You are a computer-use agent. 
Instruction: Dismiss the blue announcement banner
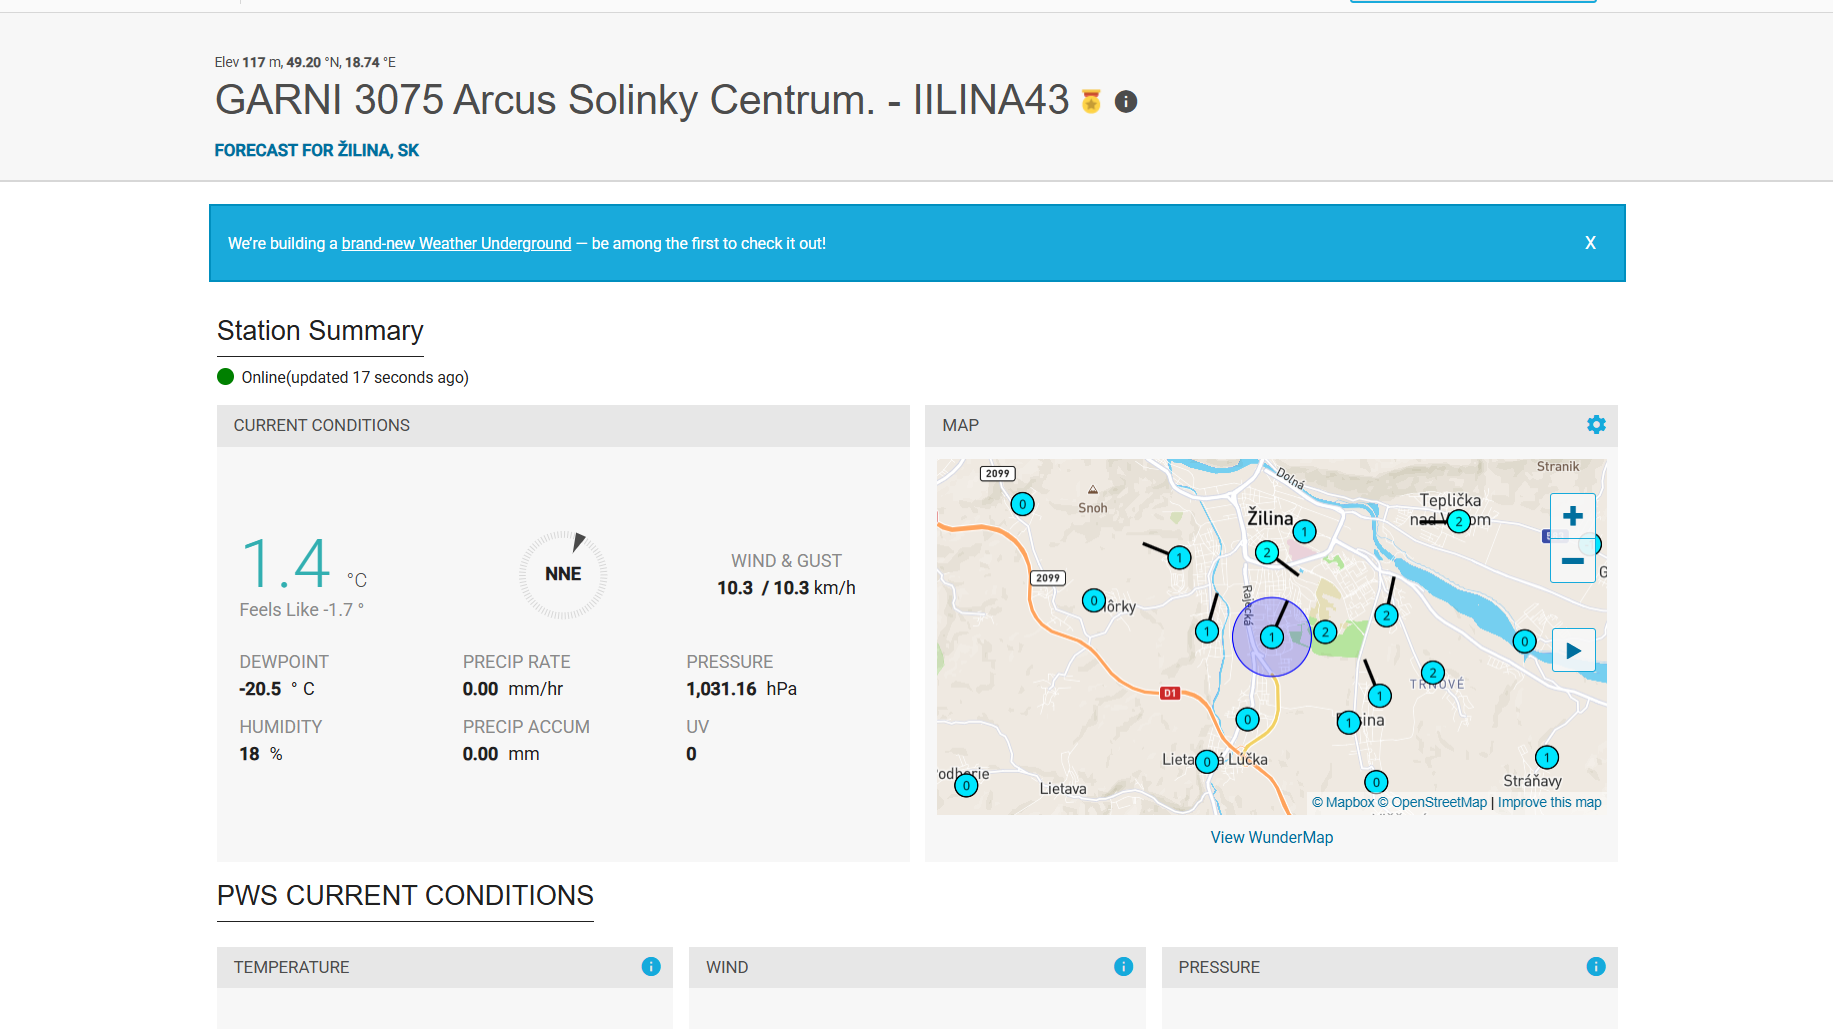[1590, 243]
